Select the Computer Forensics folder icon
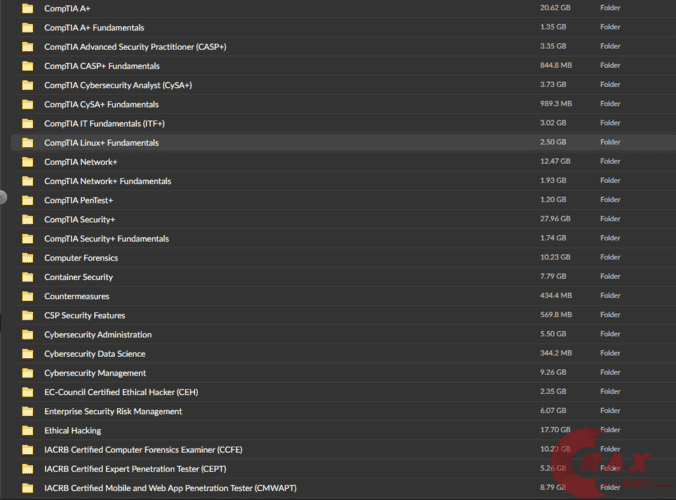Image resolution: width=676 pixels, height=500 pixels. pos(28,258)
